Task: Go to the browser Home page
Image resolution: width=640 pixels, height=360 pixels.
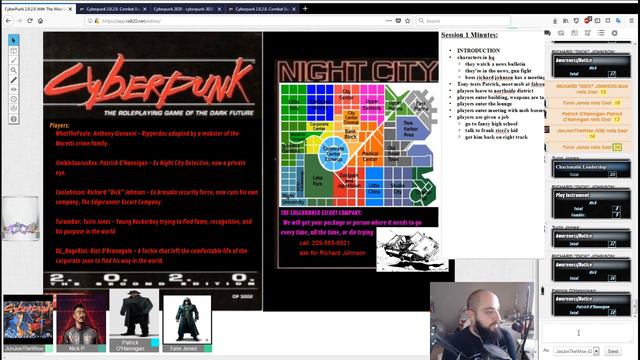Action: point(40,21)
